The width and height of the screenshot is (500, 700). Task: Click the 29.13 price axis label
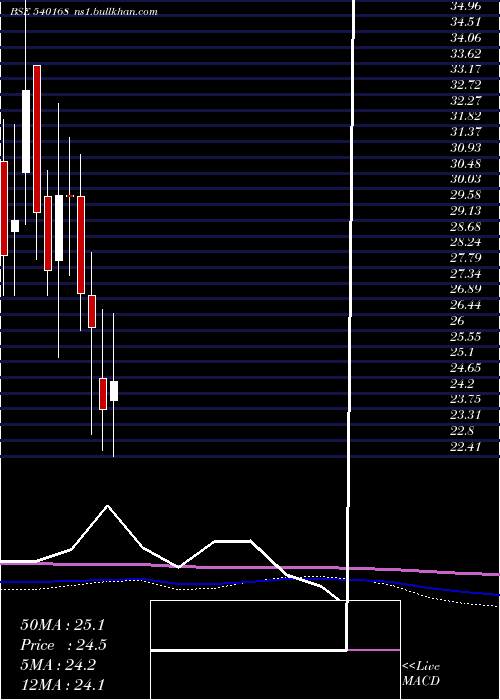(465, 210)
